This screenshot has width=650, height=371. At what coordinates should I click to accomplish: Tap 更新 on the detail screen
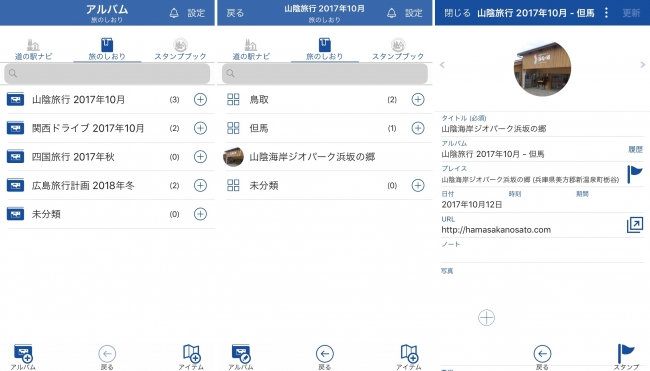coord(631,13)
